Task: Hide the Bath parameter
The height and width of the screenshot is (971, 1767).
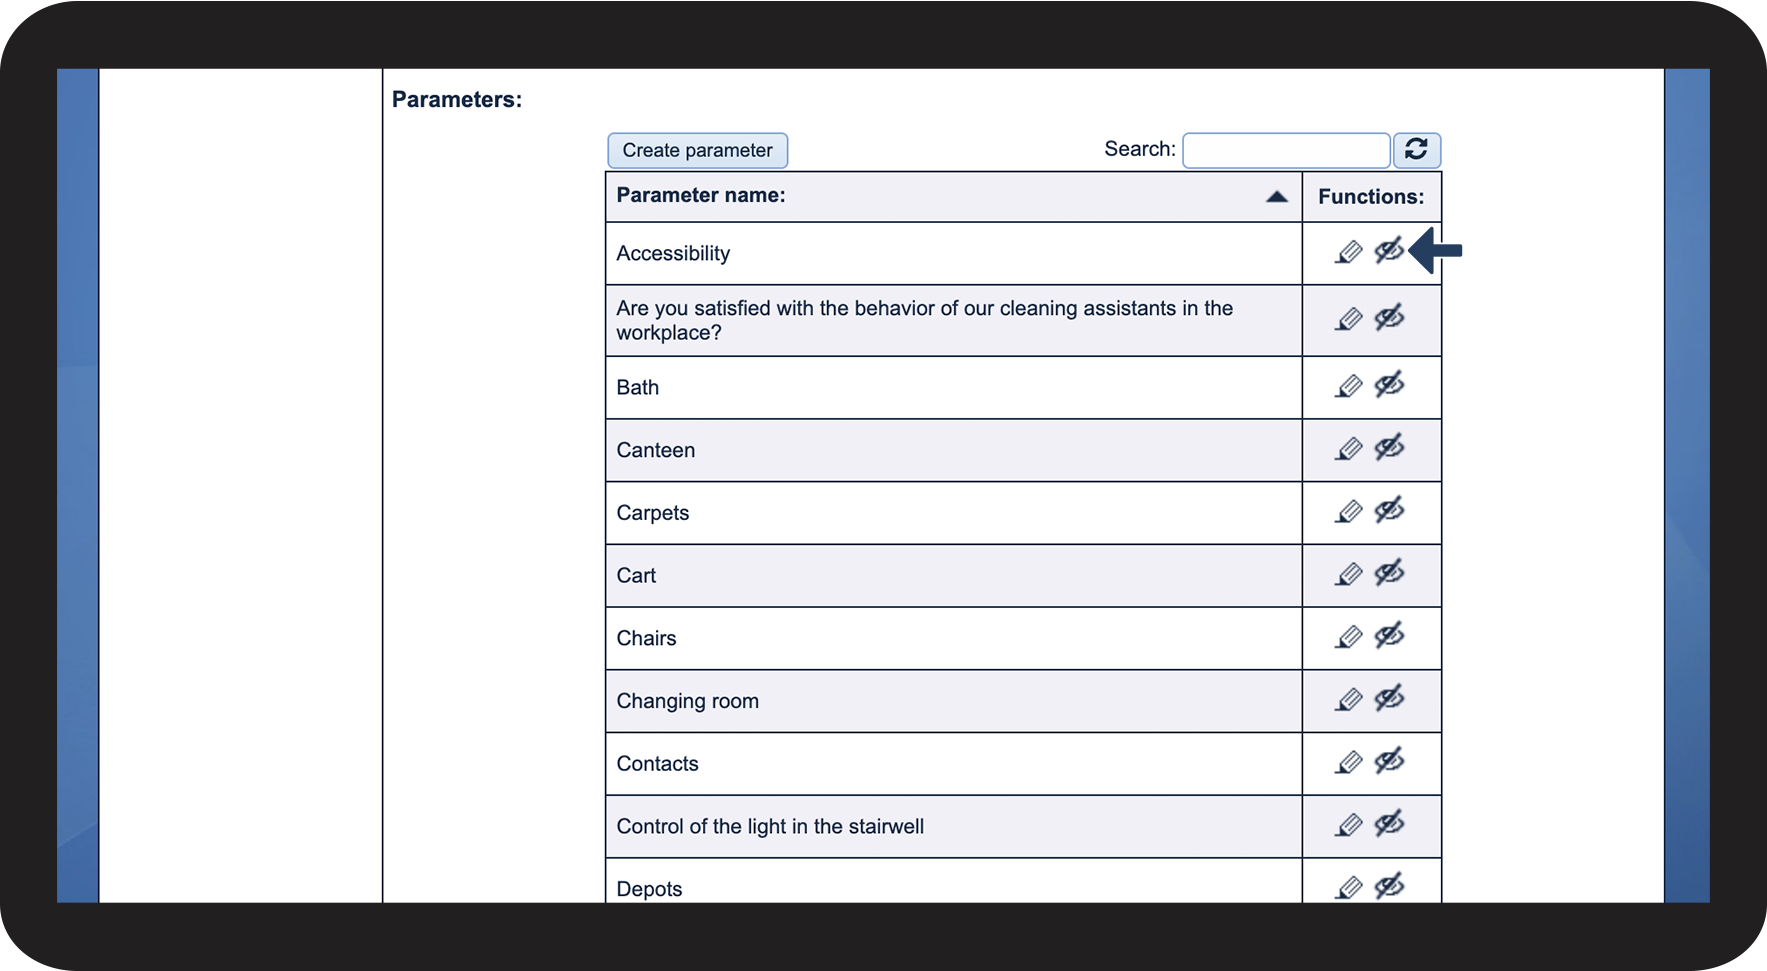Action: (1389, 385)
